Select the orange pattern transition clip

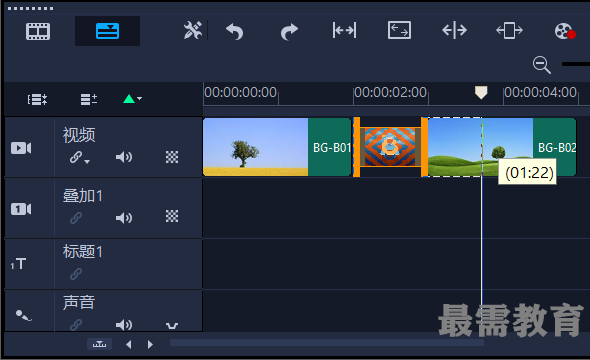click(x=390, y=147)
